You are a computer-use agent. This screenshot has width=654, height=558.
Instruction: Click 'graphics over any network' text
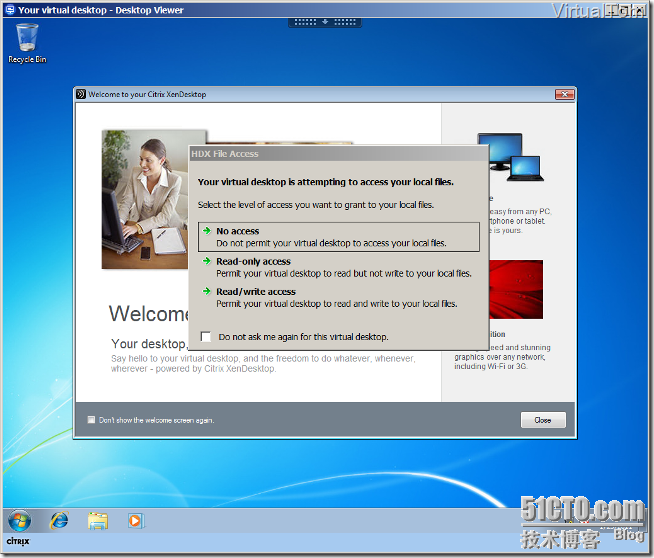click(500, 357)
